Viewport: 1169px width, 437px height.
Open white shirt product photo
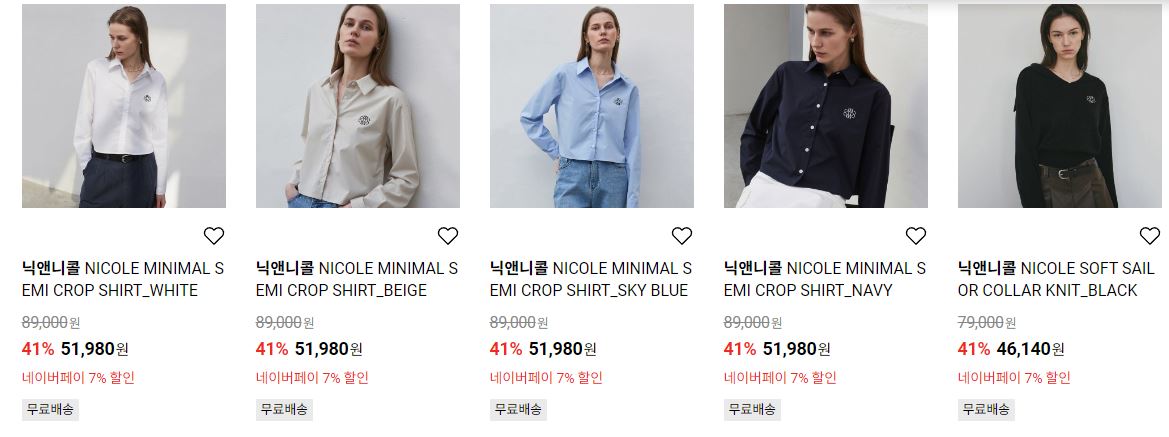pos(124,106)
